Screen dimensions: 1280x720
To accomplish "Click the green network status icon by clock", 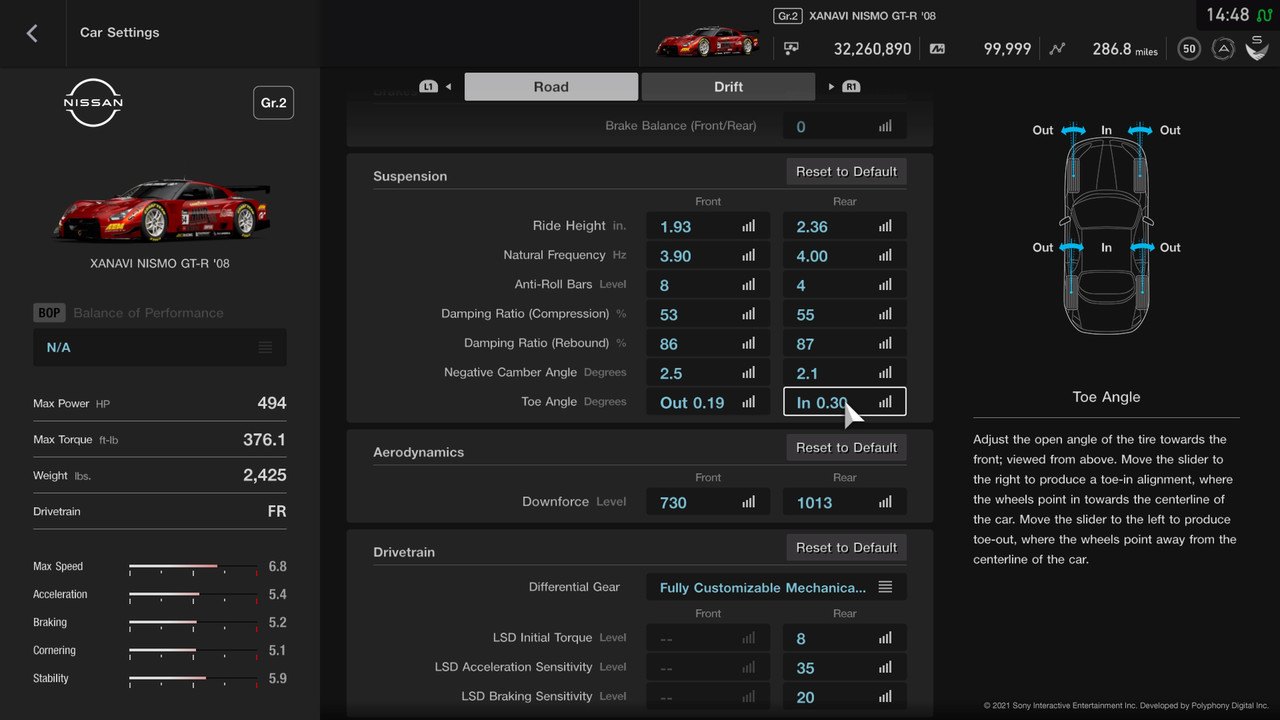I will pos(1265,15).
